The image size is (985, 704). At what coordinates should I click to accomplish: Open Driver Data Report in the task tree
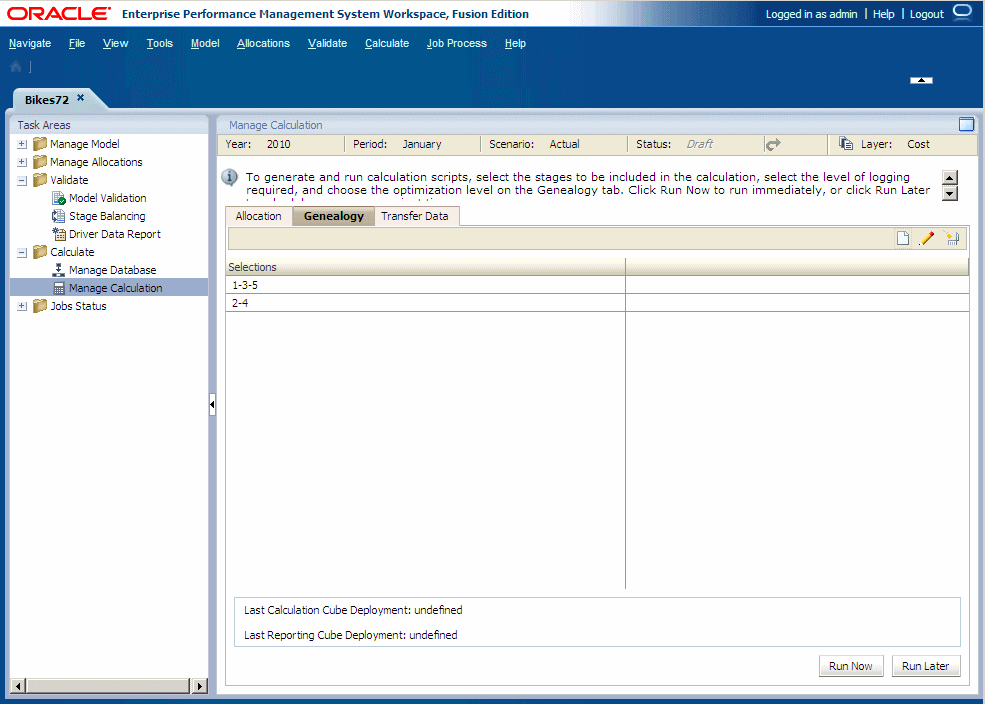[x=115, y=234]
